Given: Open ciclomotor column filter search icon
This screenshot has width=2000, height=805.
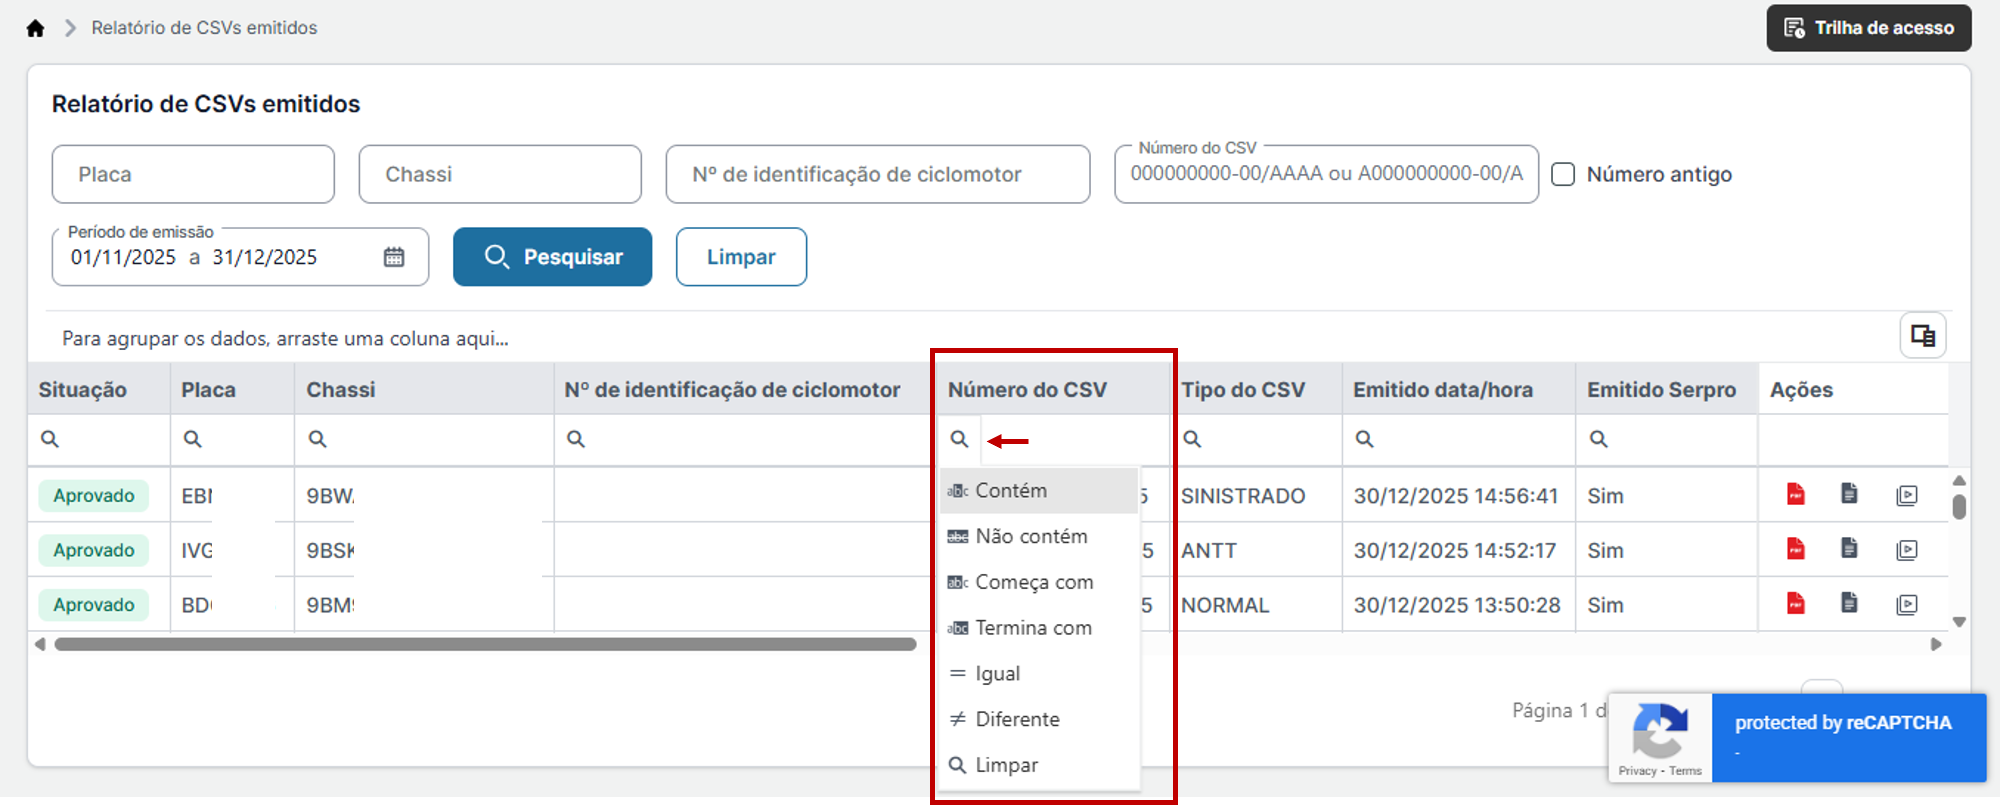Looking at the screenshot, I should click(x=576, y=439).
